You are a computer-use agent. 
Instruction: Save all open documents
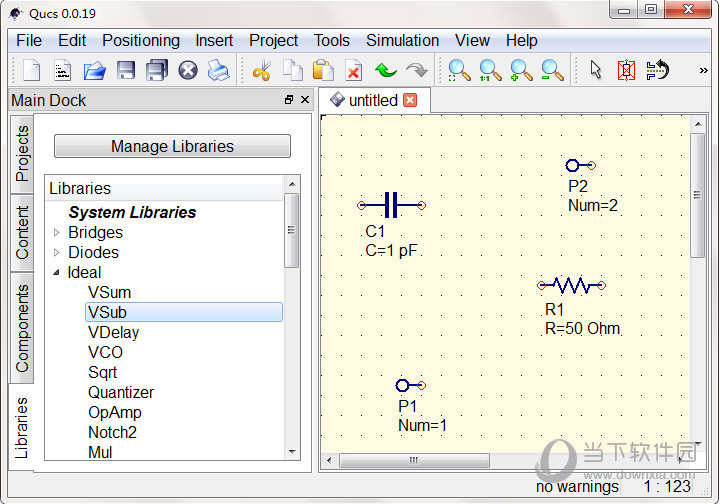157,71
